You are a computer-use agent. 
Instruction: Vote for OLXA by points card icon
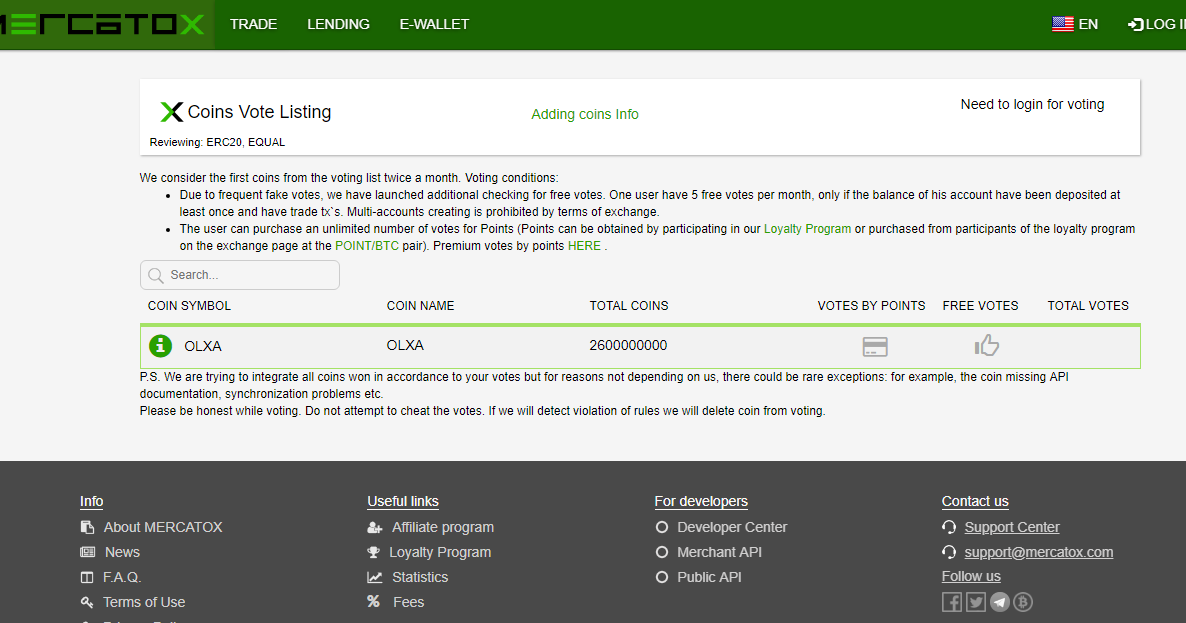click(x=875, y=347)
